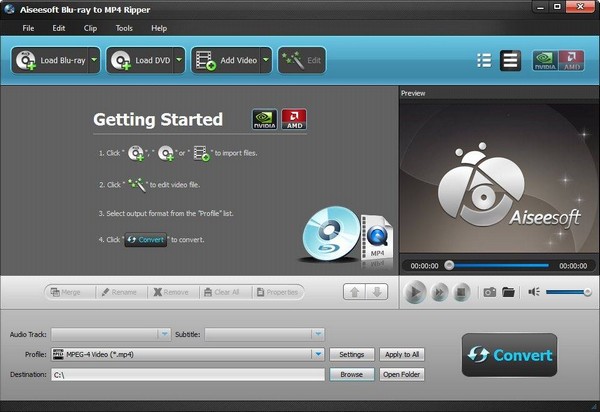This screenshot has width=600, height=412.
Task: Open the Profile format dropdown
Action: click(318, 354)
